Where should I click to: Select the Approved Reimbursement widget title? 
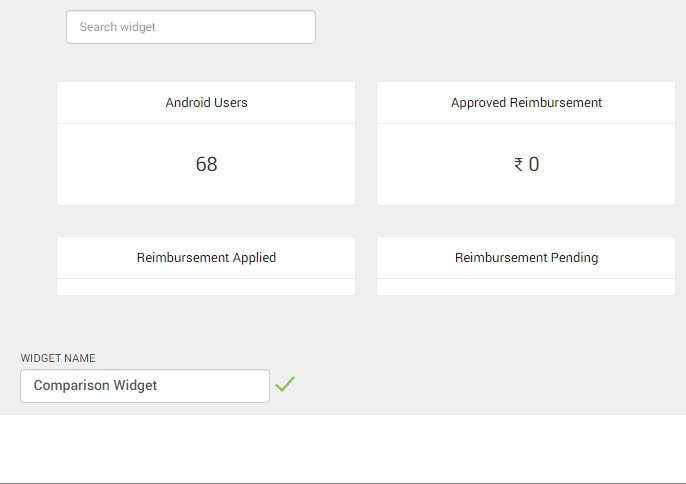pos(526,103)
